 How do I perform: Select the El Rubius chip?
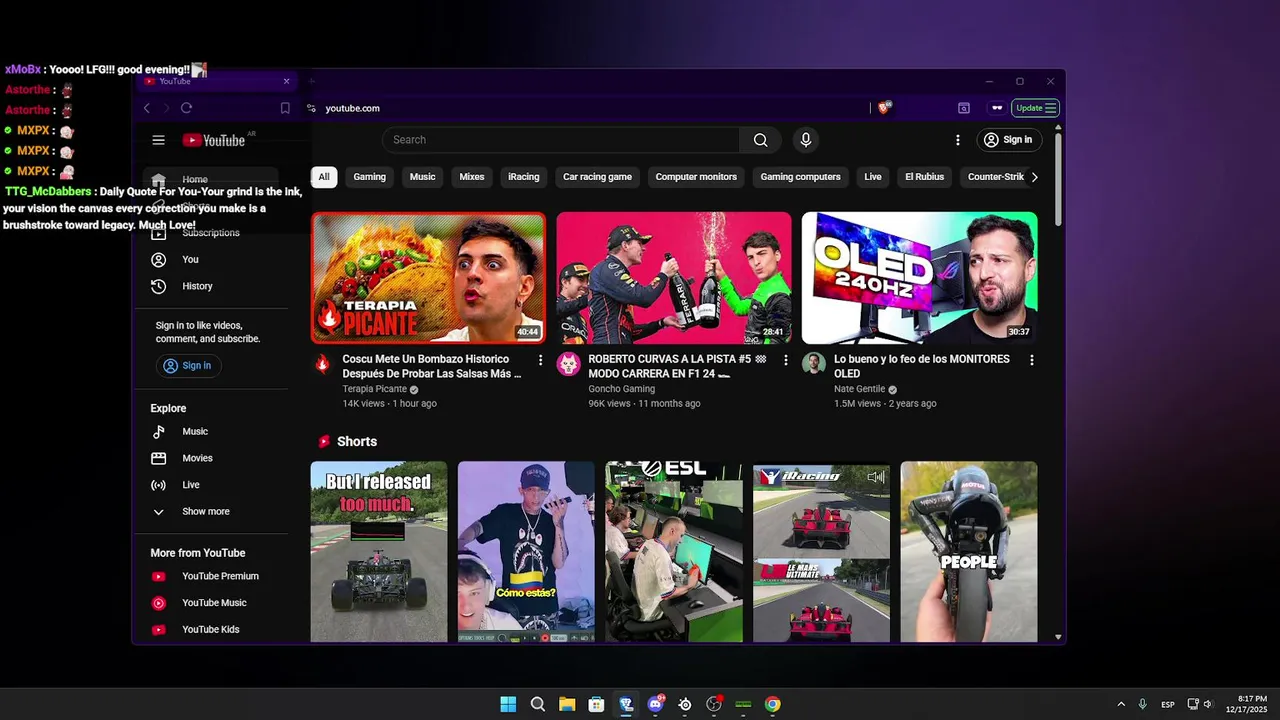[x=924, y=177]
